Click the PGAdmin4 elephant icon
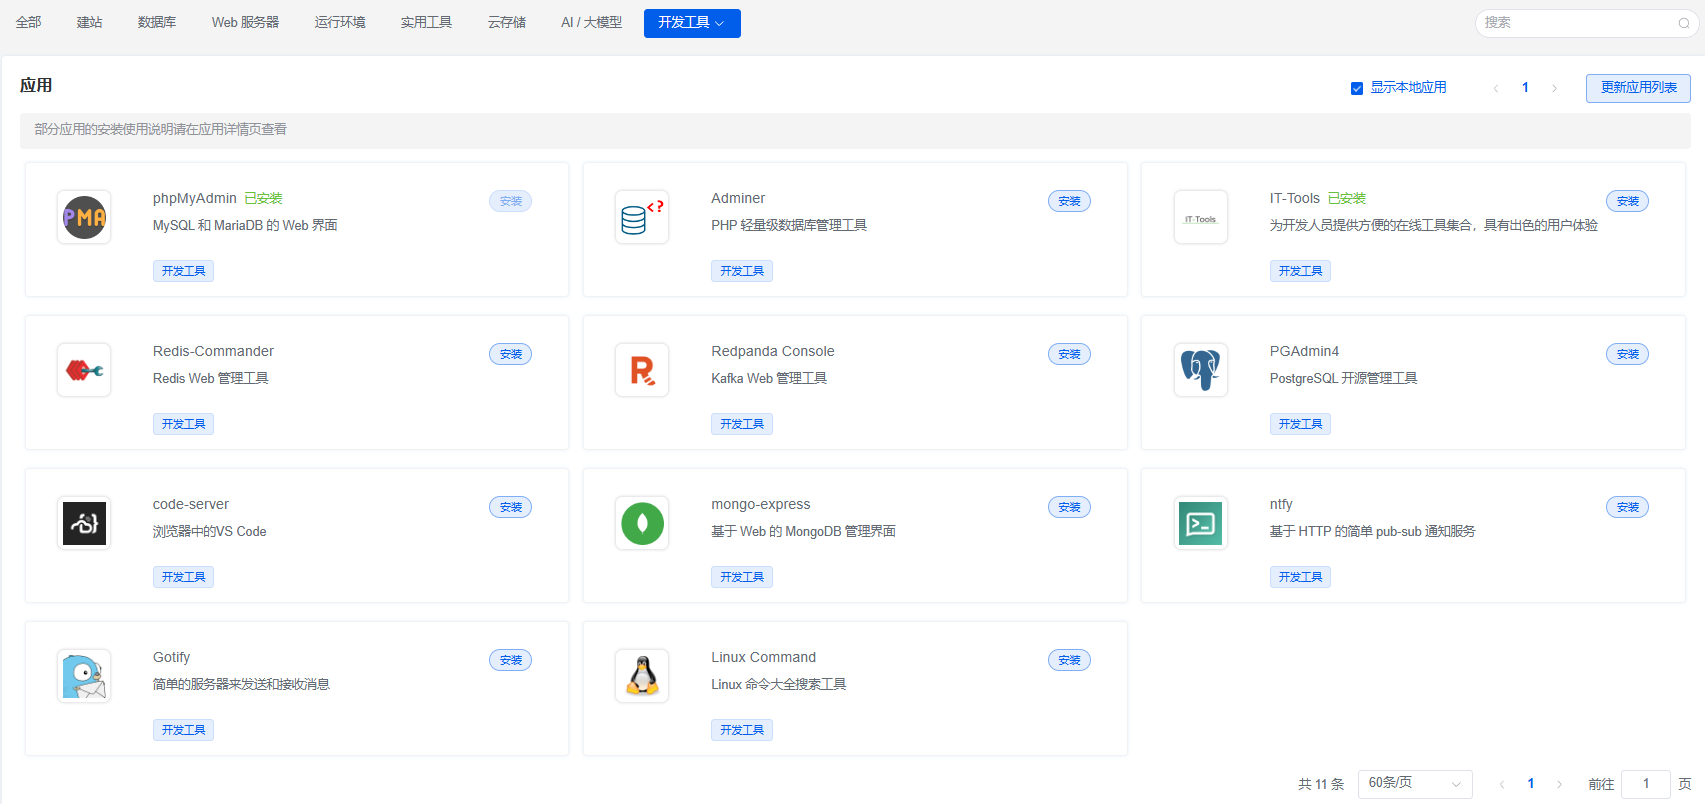Viewport: 1705px width, 804px height. (x=1200, y=370)
